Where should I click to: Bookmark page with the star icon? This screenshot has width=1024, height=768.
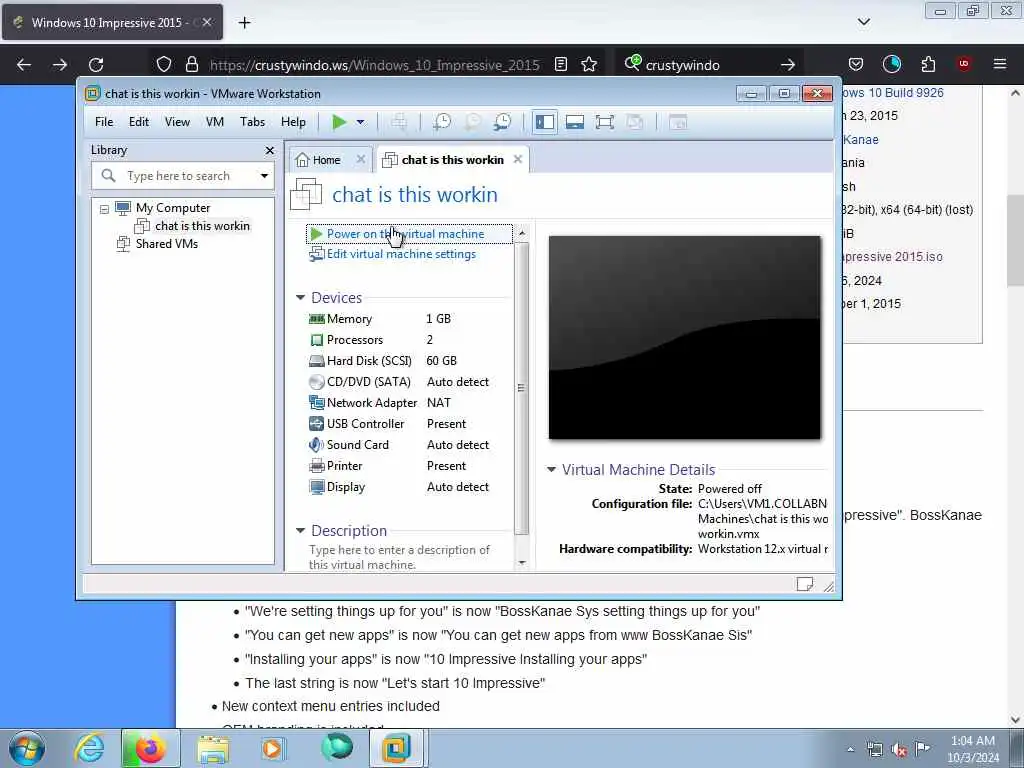(589, 65)
